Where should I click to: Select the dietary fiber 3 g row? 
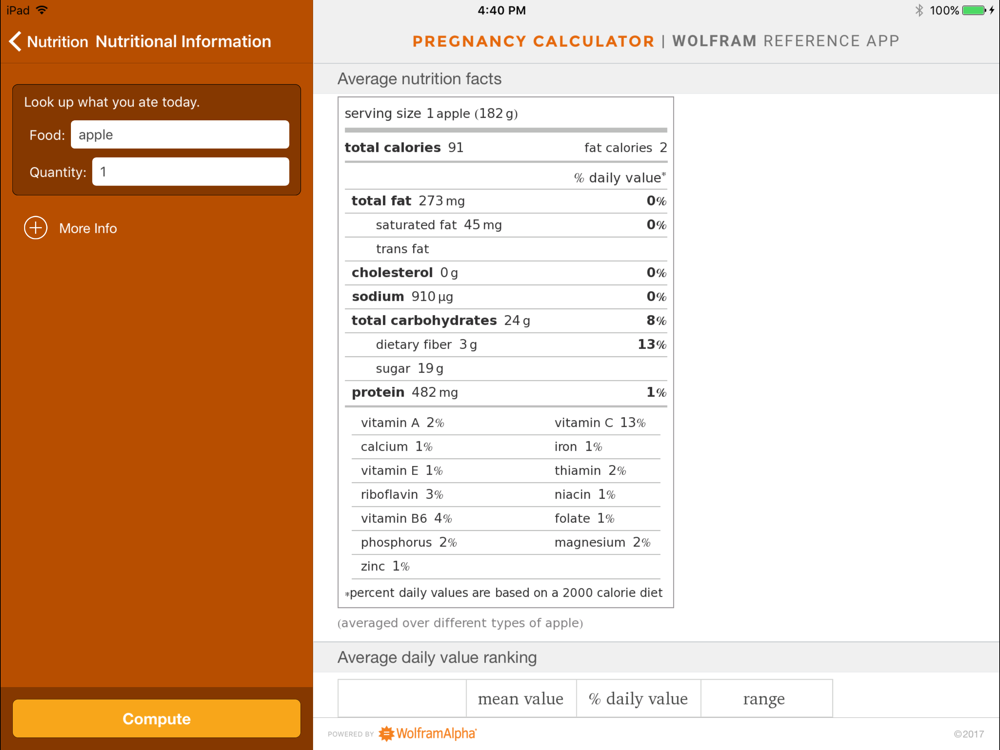click(x=506, y=344)
